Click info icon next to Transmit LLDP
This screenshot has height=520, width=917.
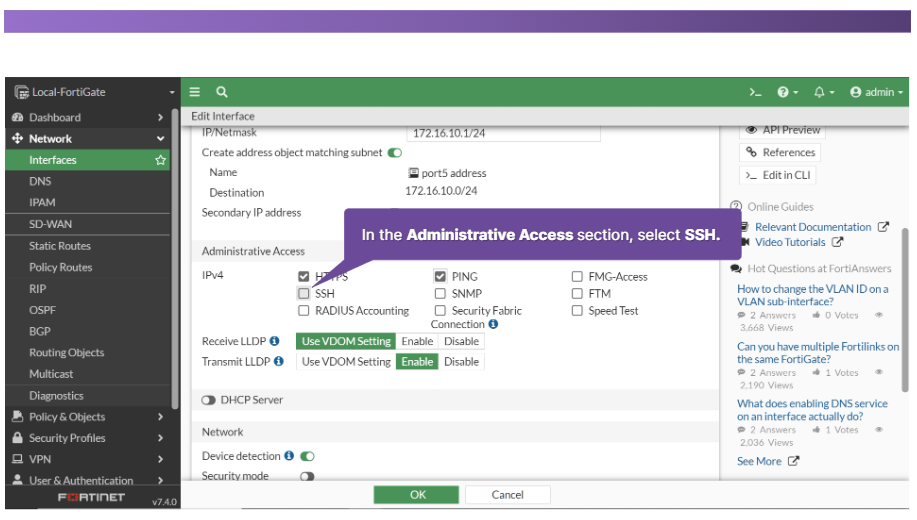click(279, 361)
